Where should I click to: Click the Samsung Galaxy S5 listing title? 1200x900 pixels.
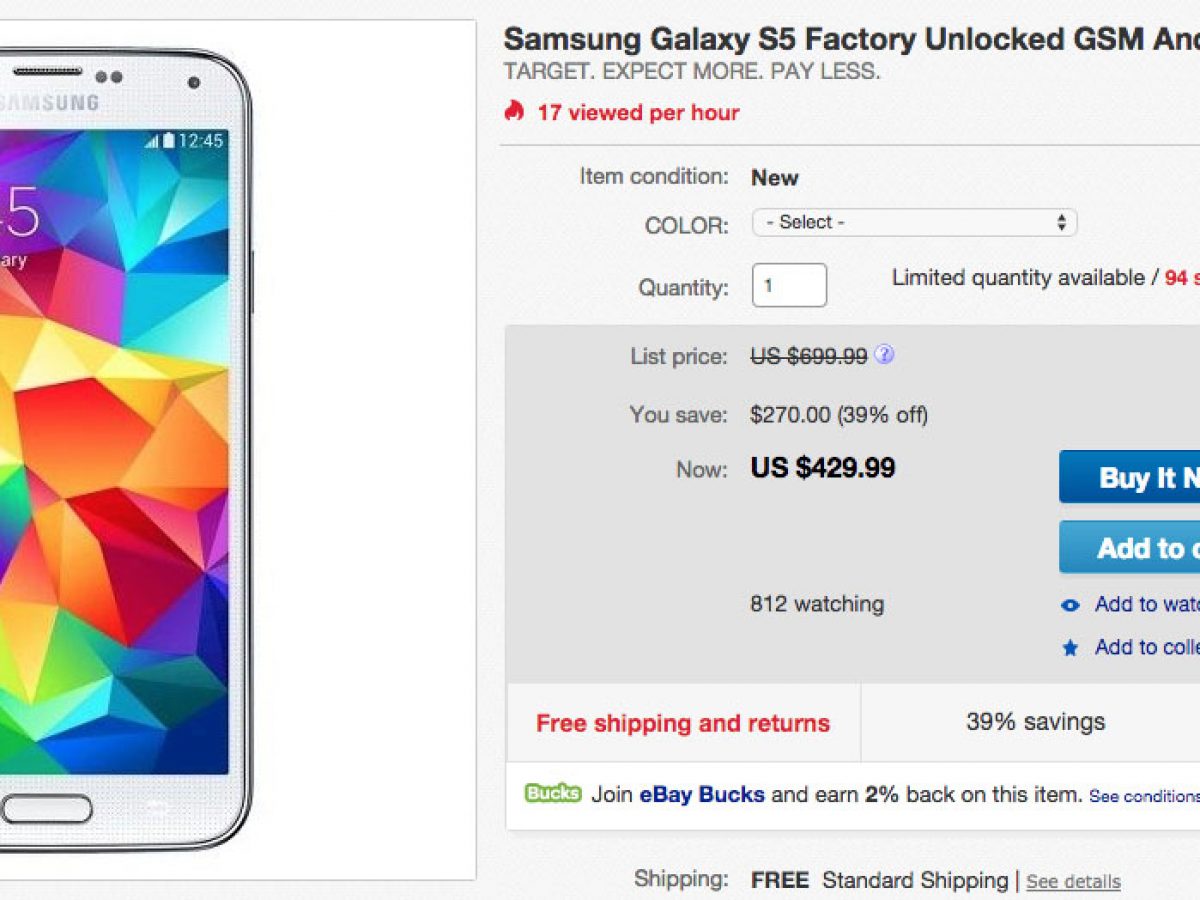[850, 40]
